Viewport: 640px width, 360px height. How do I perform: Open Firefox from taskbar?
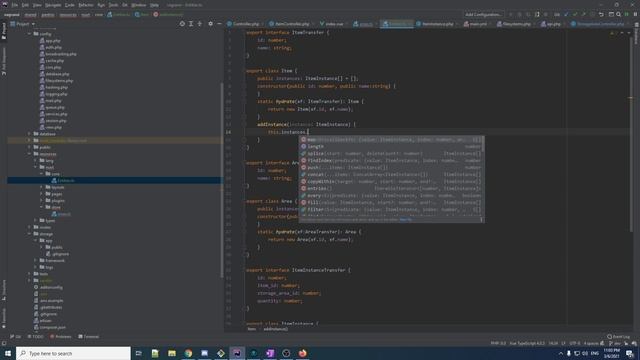click(302, 353)
